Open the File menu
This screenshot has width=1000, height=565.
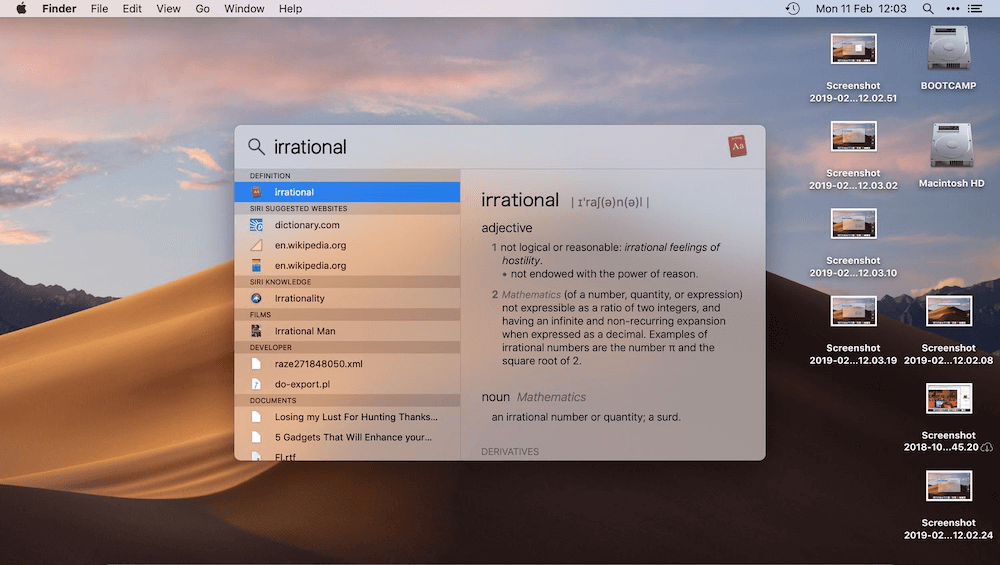pos(99,9)
